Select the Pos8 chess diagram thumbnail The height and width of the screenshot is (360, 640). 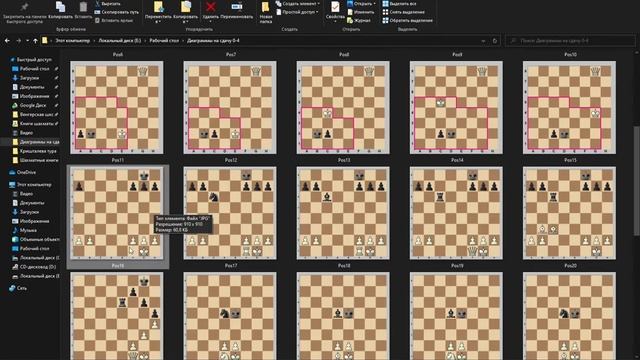[343, 107]
